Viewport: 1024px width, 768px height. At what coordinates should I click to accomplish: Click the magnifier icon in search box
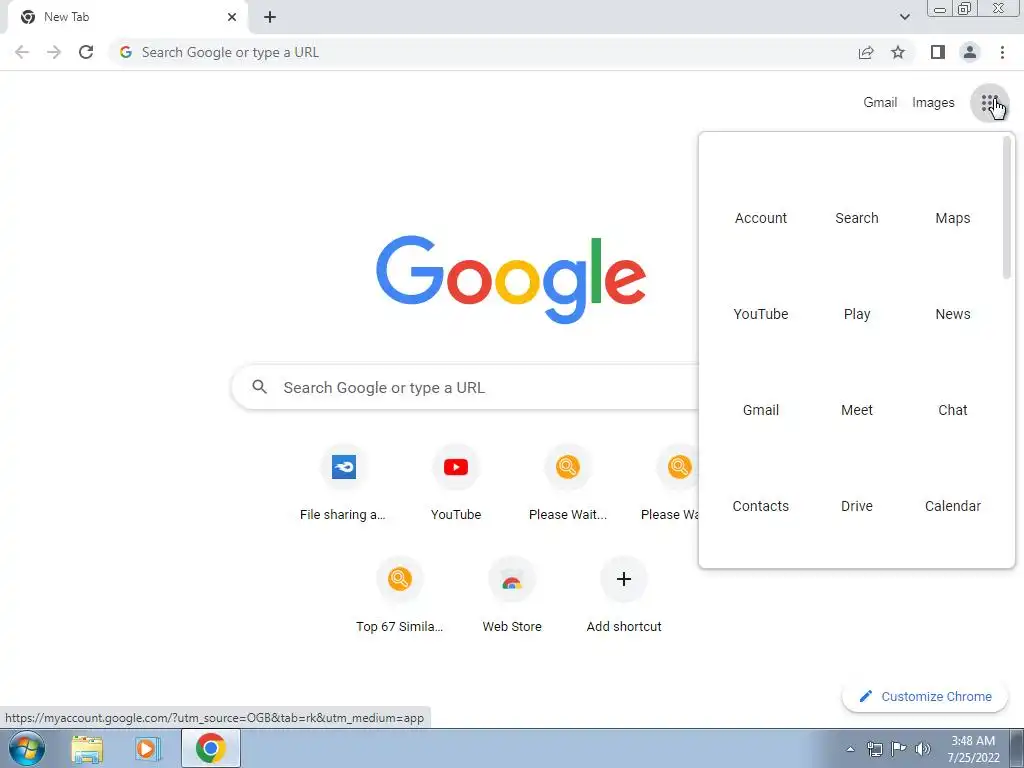(259, 387)
